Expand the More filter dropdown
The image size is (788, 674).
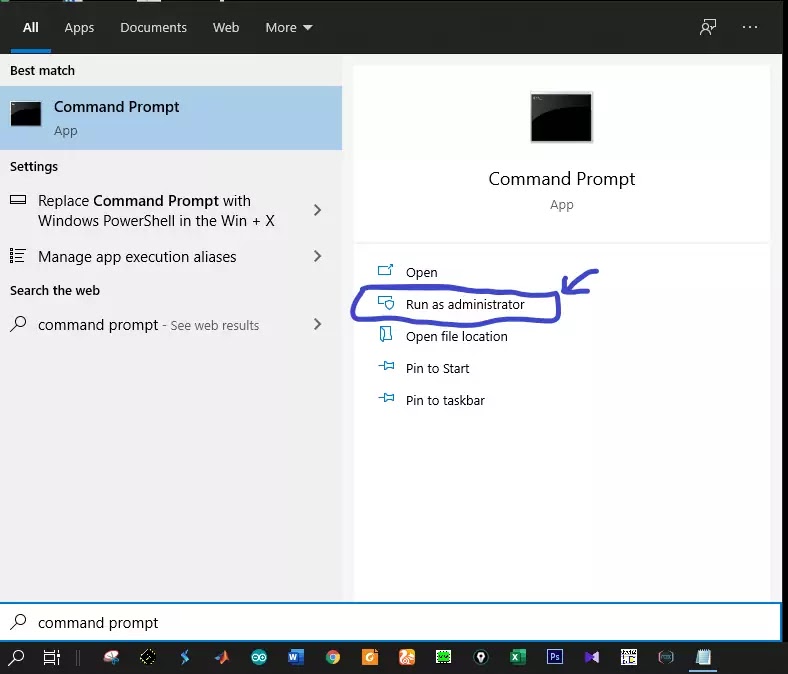[288, 27]
